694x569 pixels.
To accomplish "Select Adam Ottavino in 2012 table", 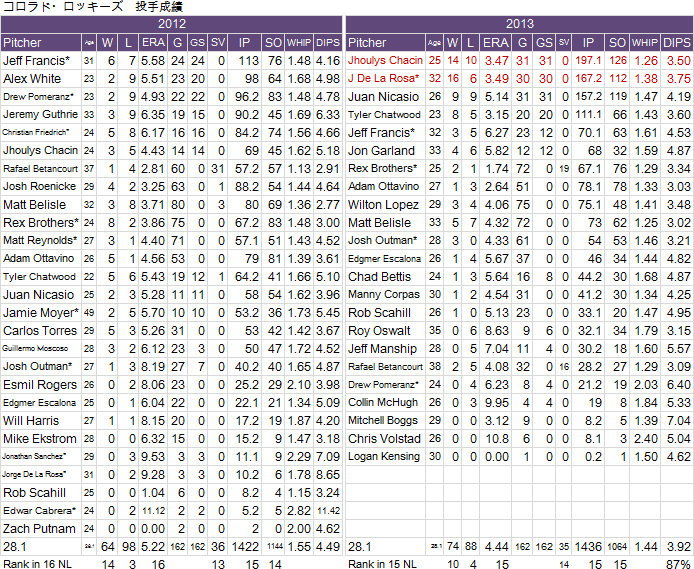I will [x=39, y=258].
